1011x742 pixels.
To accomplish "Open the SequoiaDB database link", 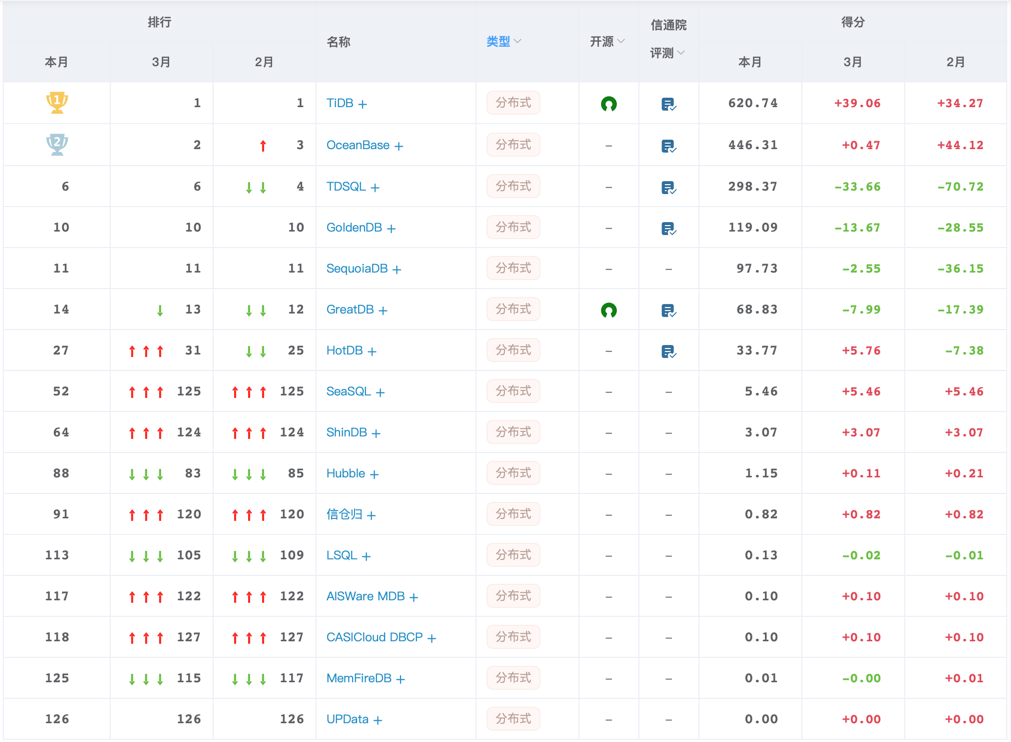I will [x=357, y=269].
